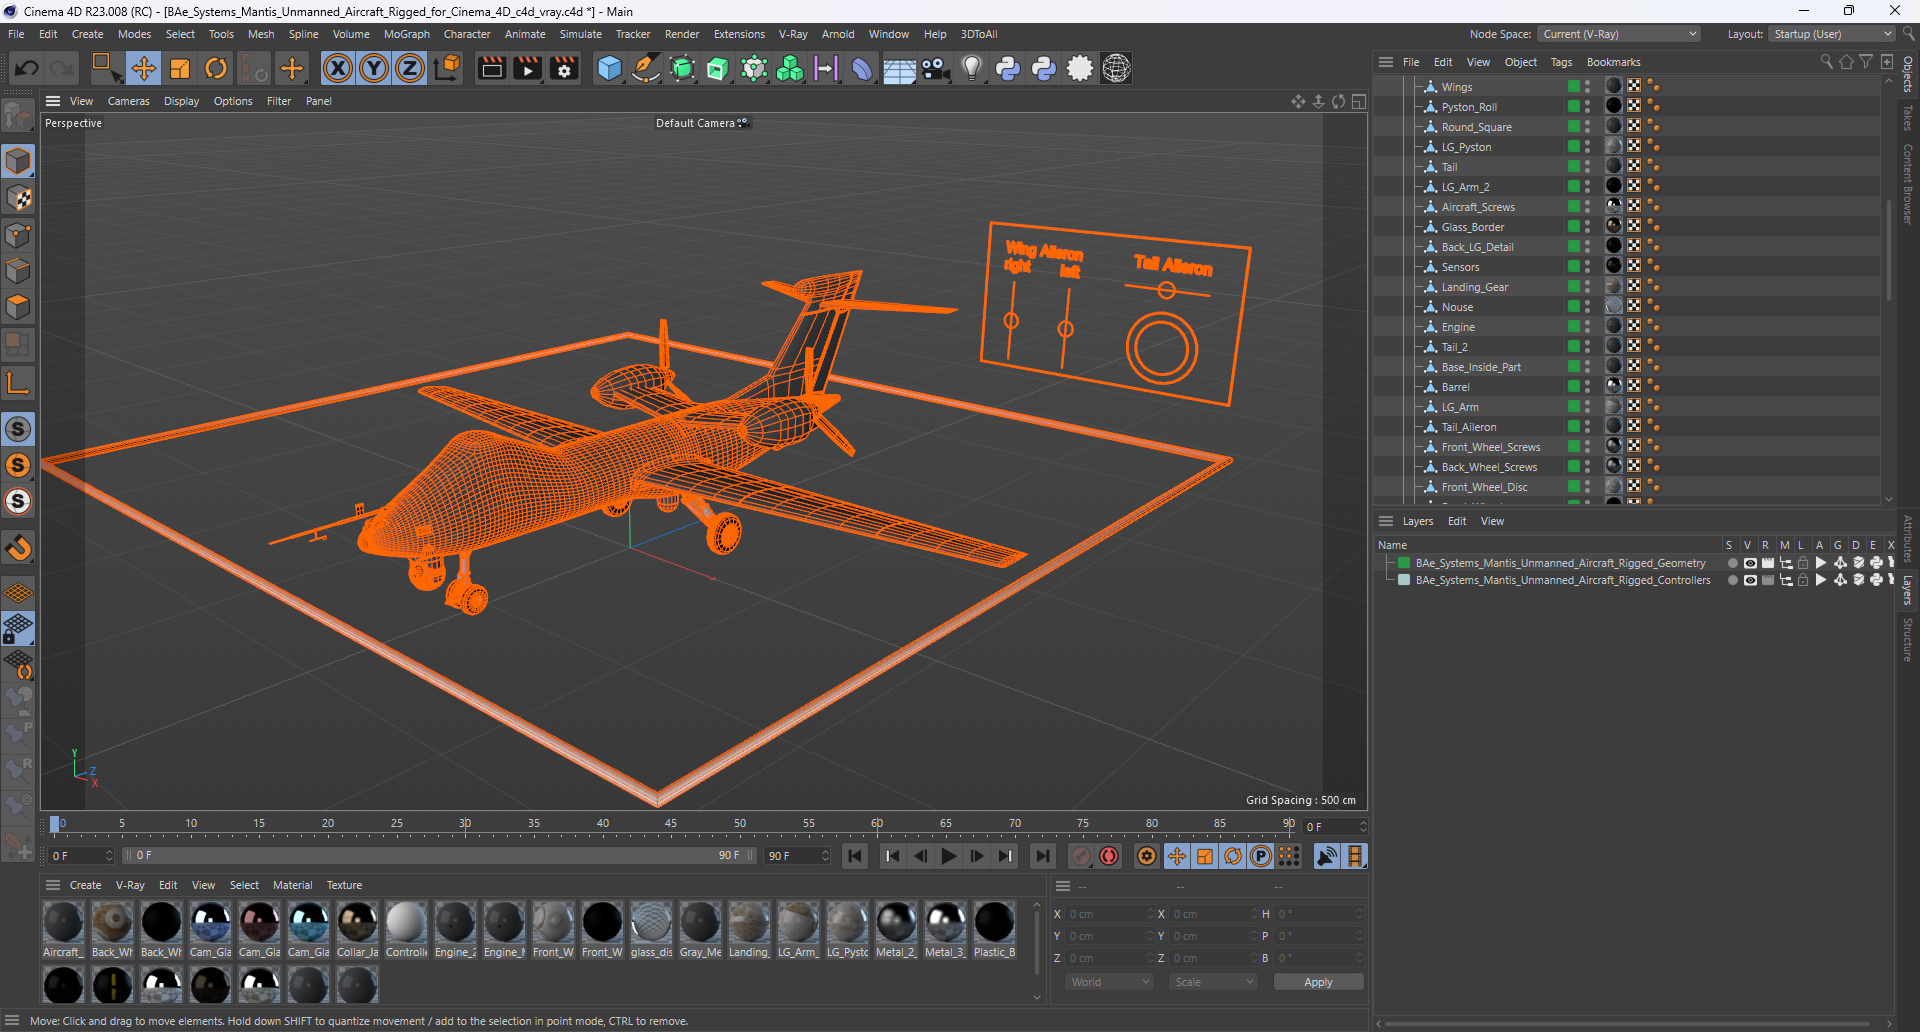Click the search icon in Objects panel
Image resolution: width=1920 pixels, height=1032 pixels.
coord(1826,62)
